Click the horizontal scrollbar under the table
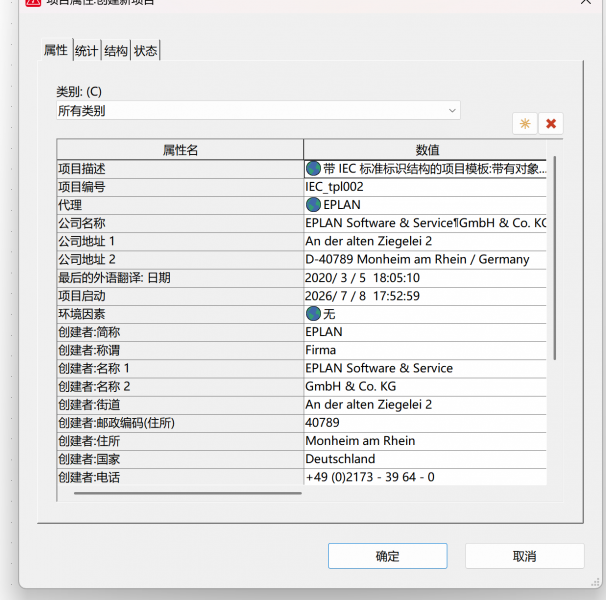606x600 pixels. (x=188, y=493)
